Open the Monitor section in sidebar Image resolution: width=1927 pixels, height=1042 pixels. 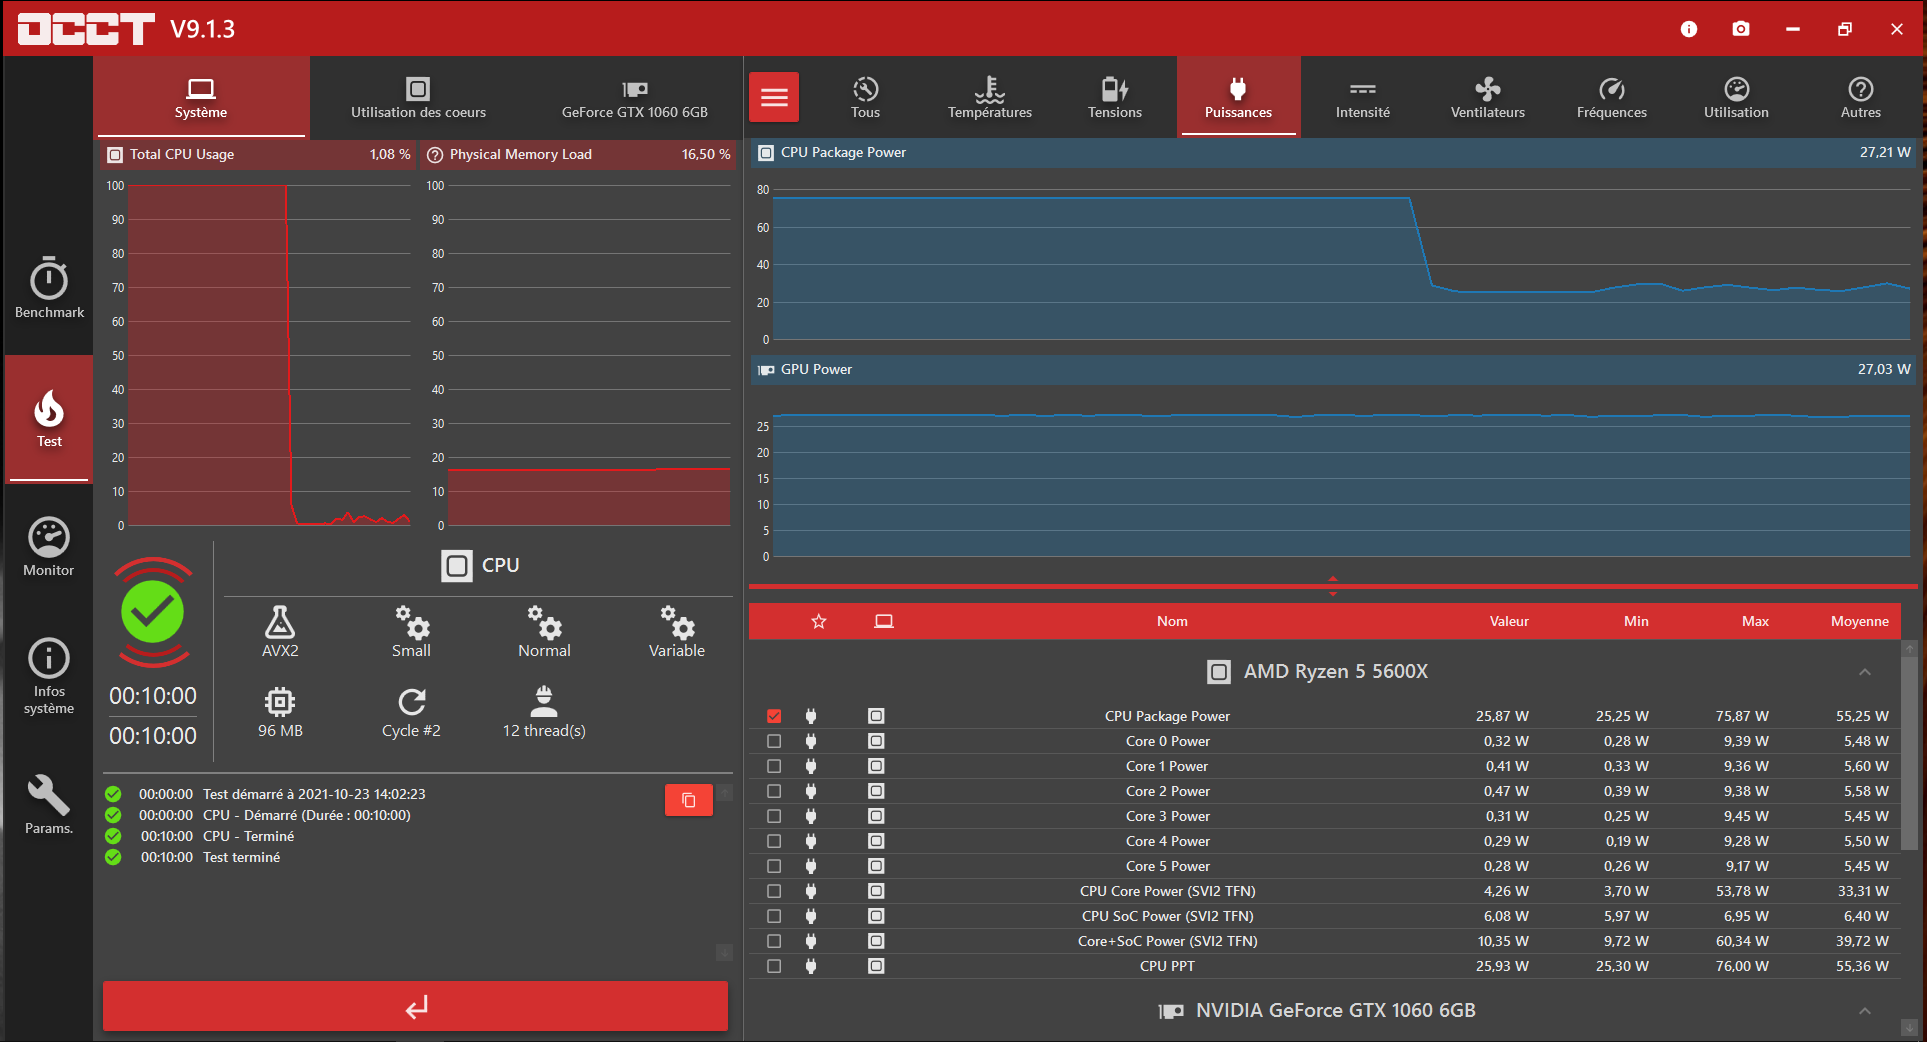pyautogui.click(x=49, y=547)
